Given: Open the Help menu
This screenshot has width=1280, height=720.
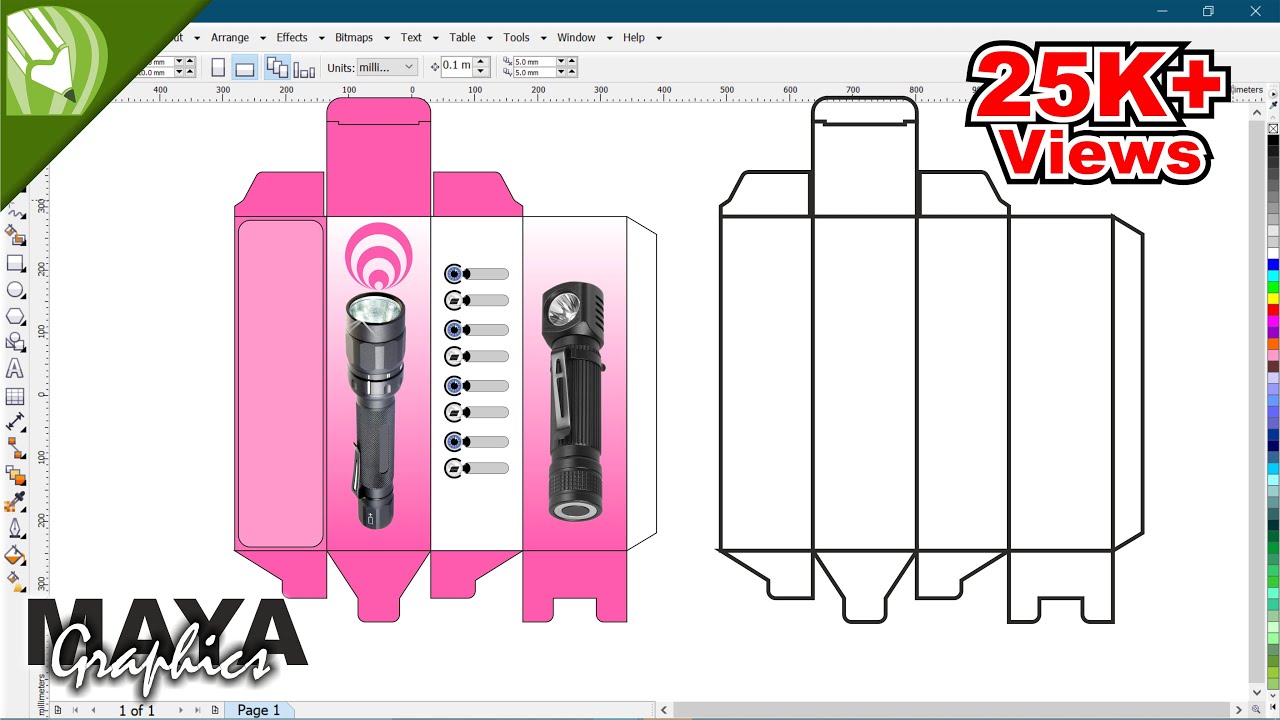Looking at the screenshot, I should pyautogui.click(x=634, y=37).
